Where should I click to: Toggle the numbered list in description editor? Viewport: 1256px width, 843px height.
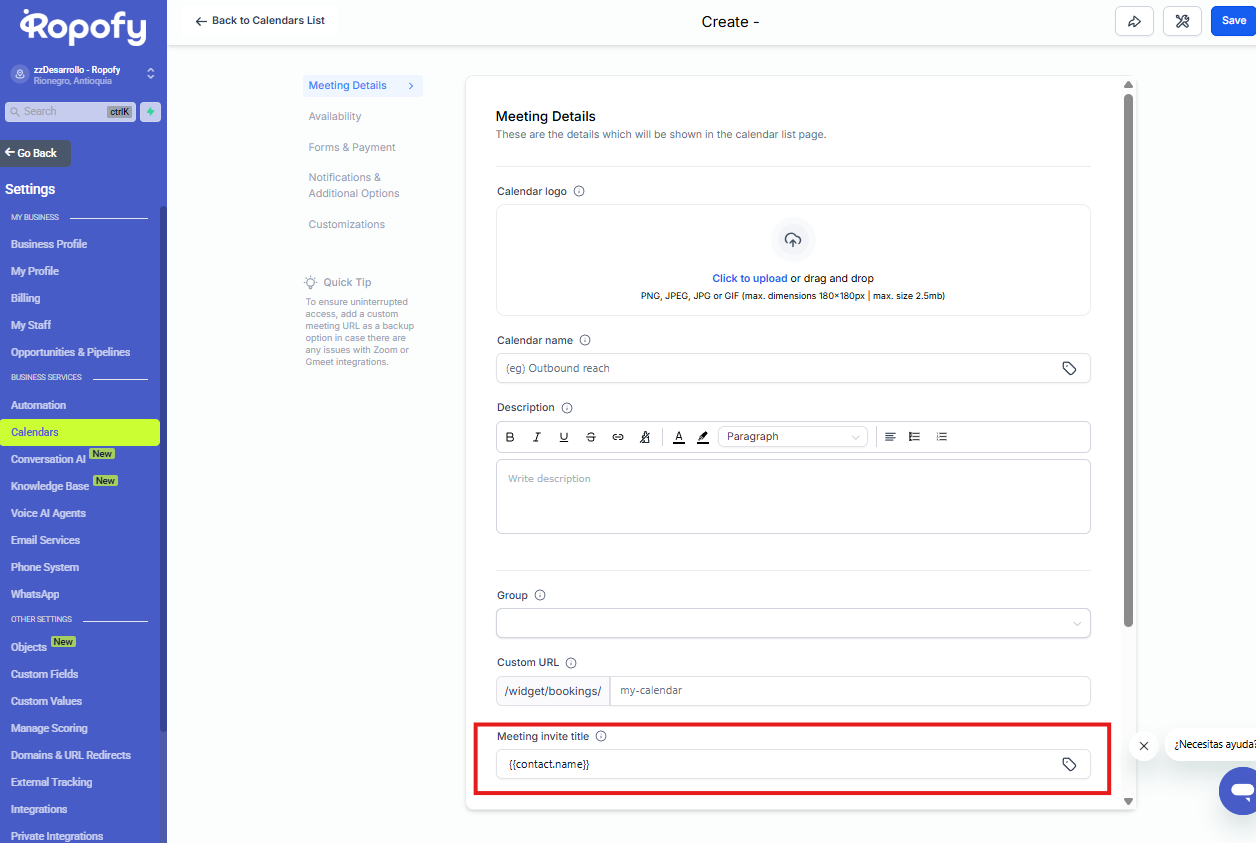pos(941,437)
